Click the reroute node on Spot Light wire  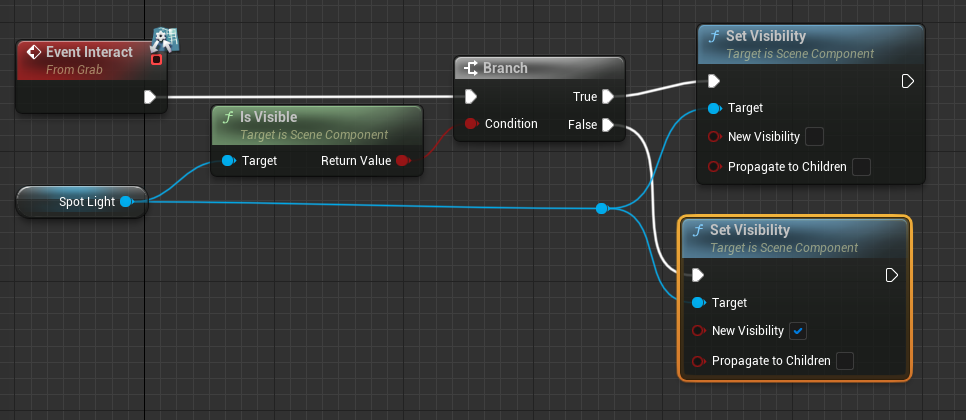(x=602, y=209)
